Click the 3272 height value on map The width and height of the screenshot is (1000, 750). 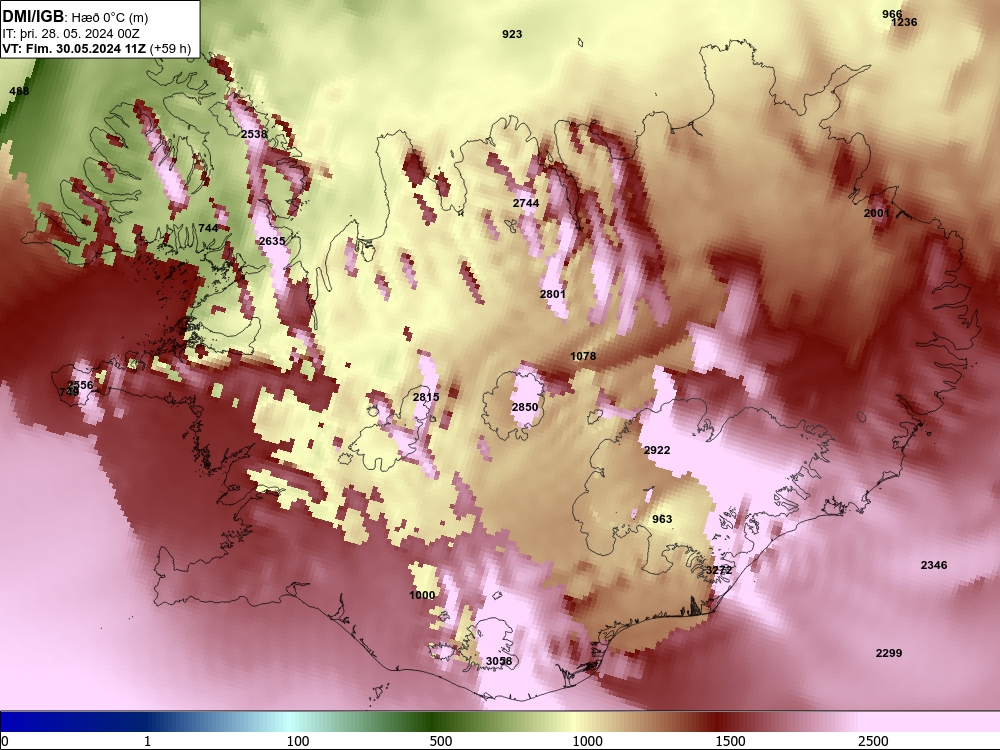coord(719,570)
